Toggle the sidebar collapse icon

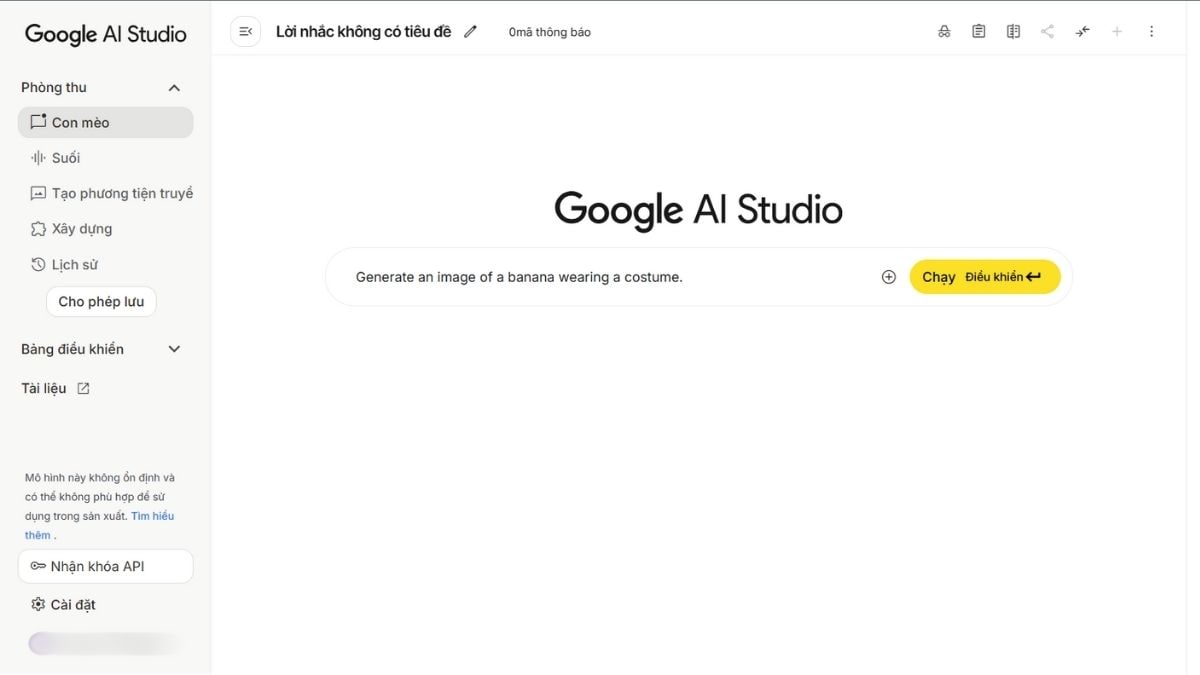245,32
